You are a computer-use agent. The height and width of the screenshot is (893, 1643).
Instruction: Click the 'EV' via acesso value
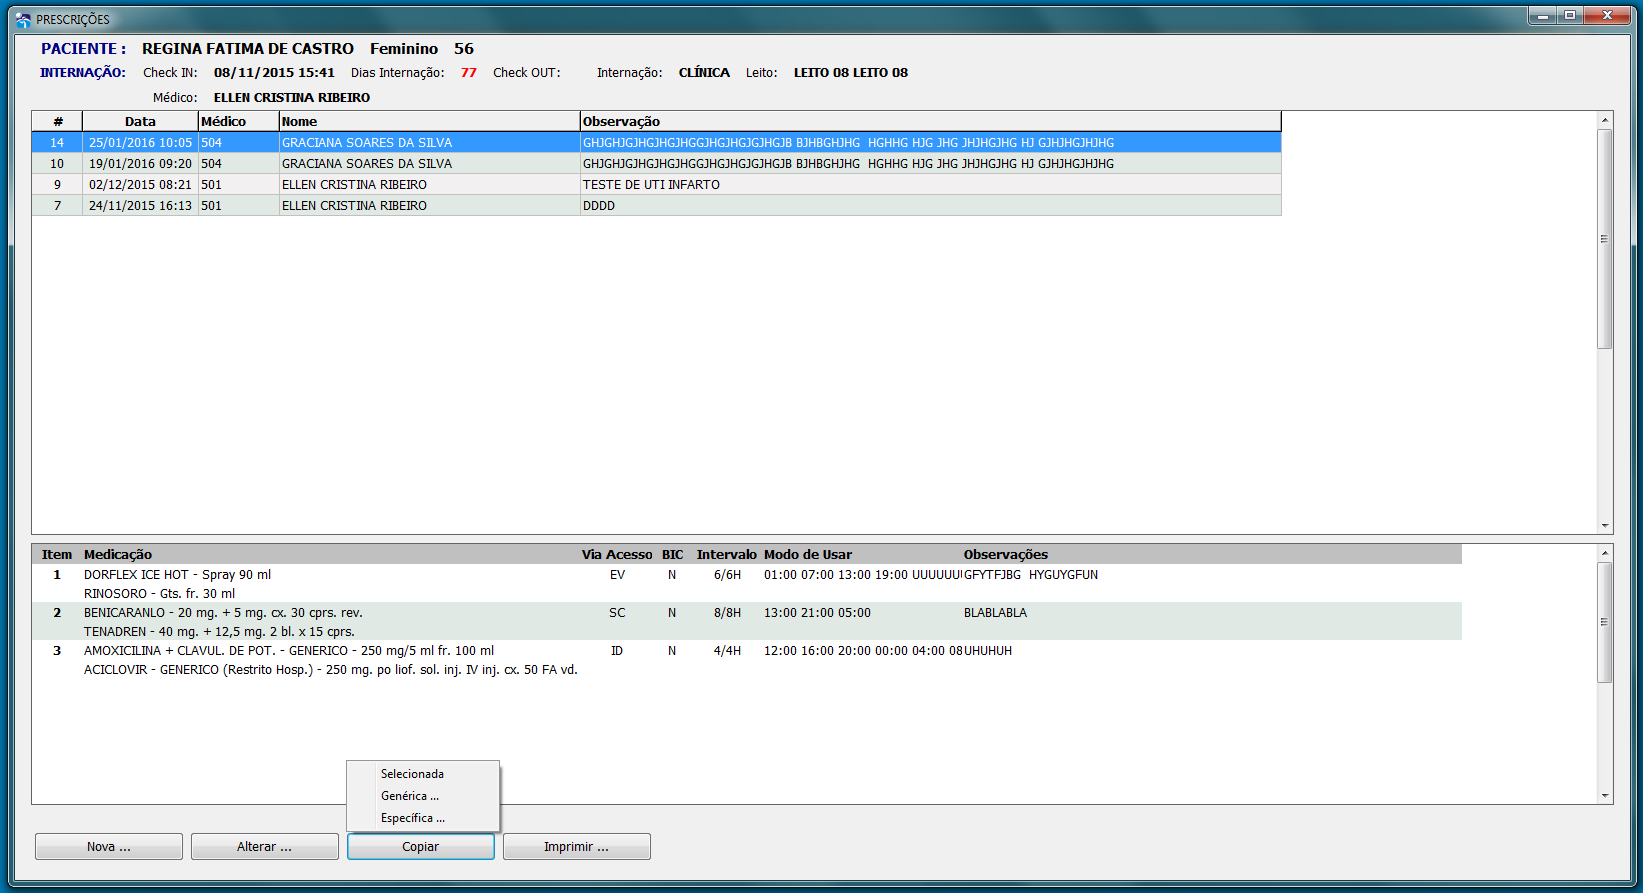(617, 575)
